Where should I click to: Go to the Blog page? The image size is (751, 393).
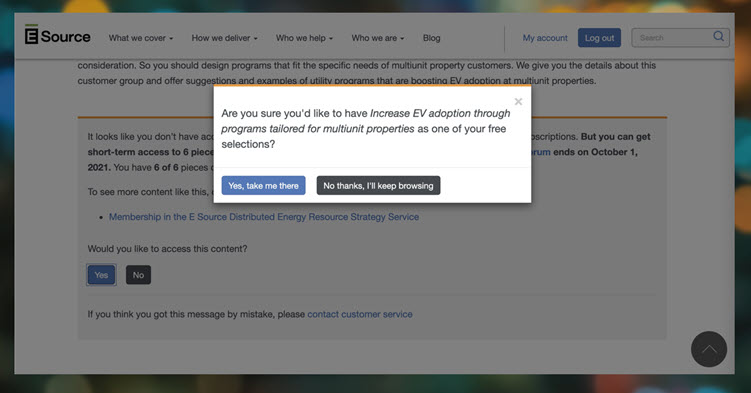(x=432, y=38)
